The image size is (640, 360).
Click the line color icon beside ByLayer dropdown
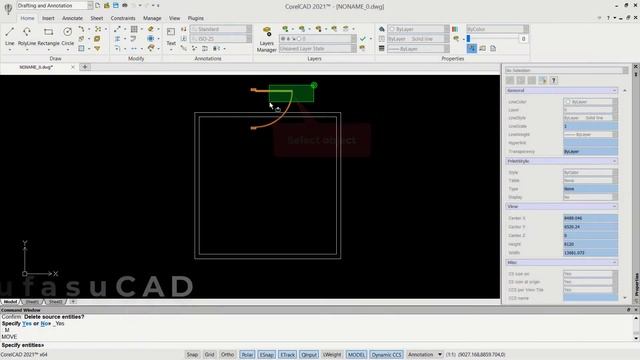coord(382,29)
